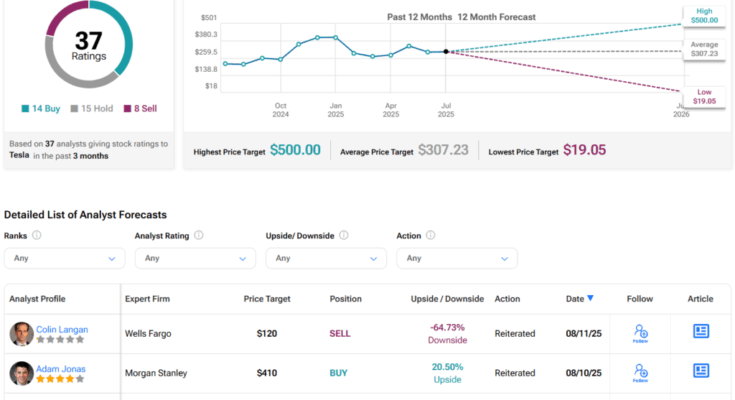The width and height of the screenshot is (735, 400).
Task: Click the Jul 2025 black chart point
Action: [x=446, y=52]
